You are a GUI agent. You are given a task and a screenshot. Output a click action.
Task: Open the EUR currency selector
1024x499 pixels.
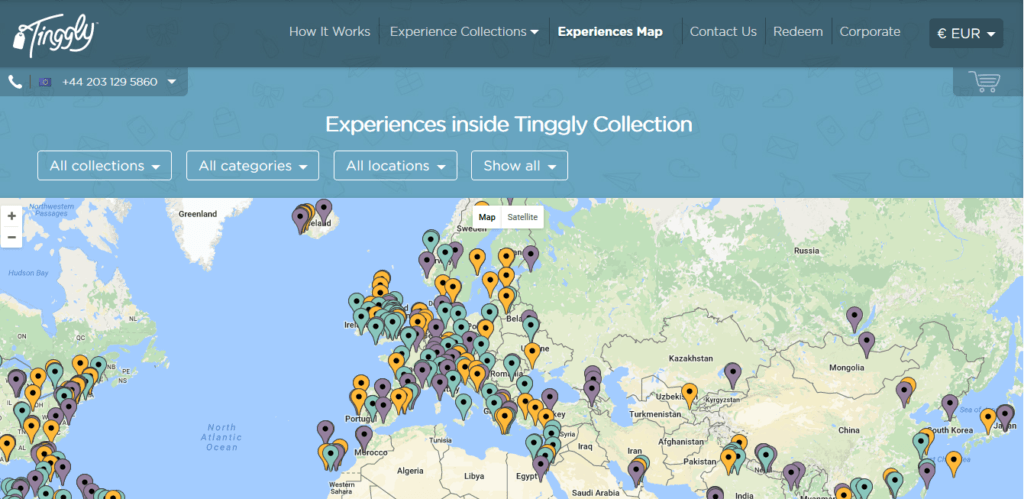966,34
